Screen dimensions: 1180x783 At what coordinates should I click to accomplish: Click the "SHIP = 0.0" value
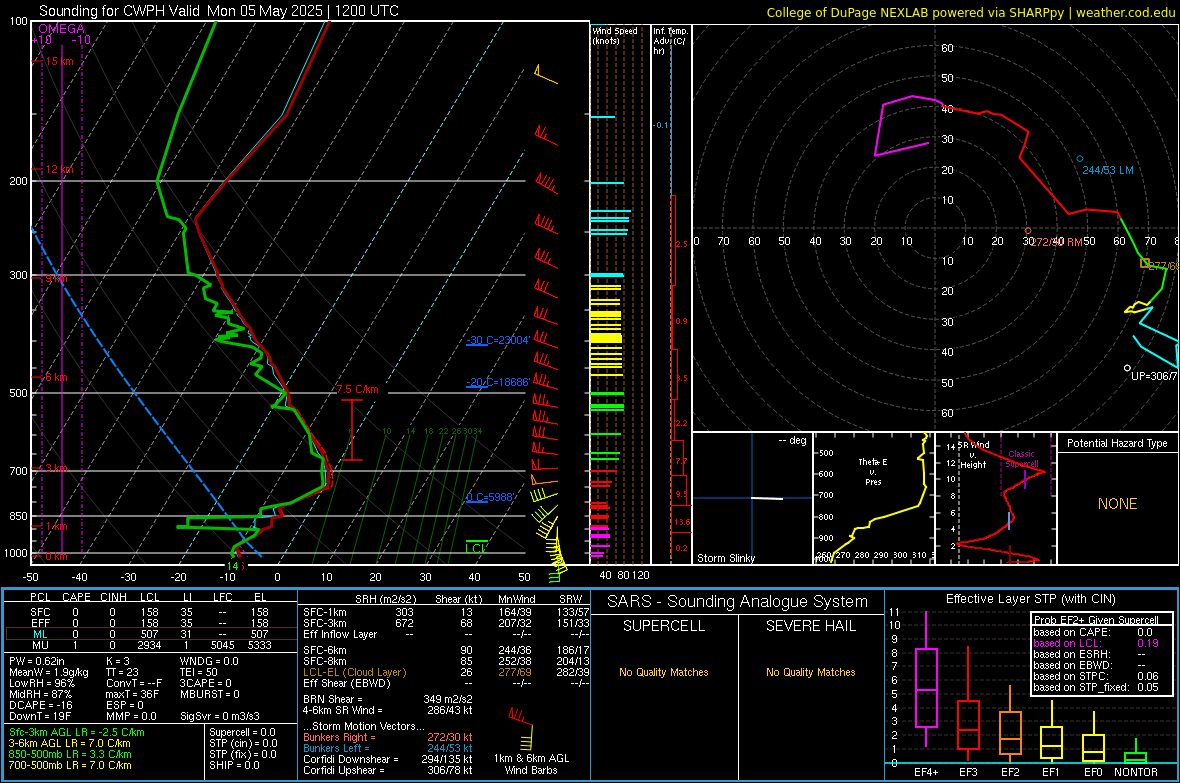point(234,765)
